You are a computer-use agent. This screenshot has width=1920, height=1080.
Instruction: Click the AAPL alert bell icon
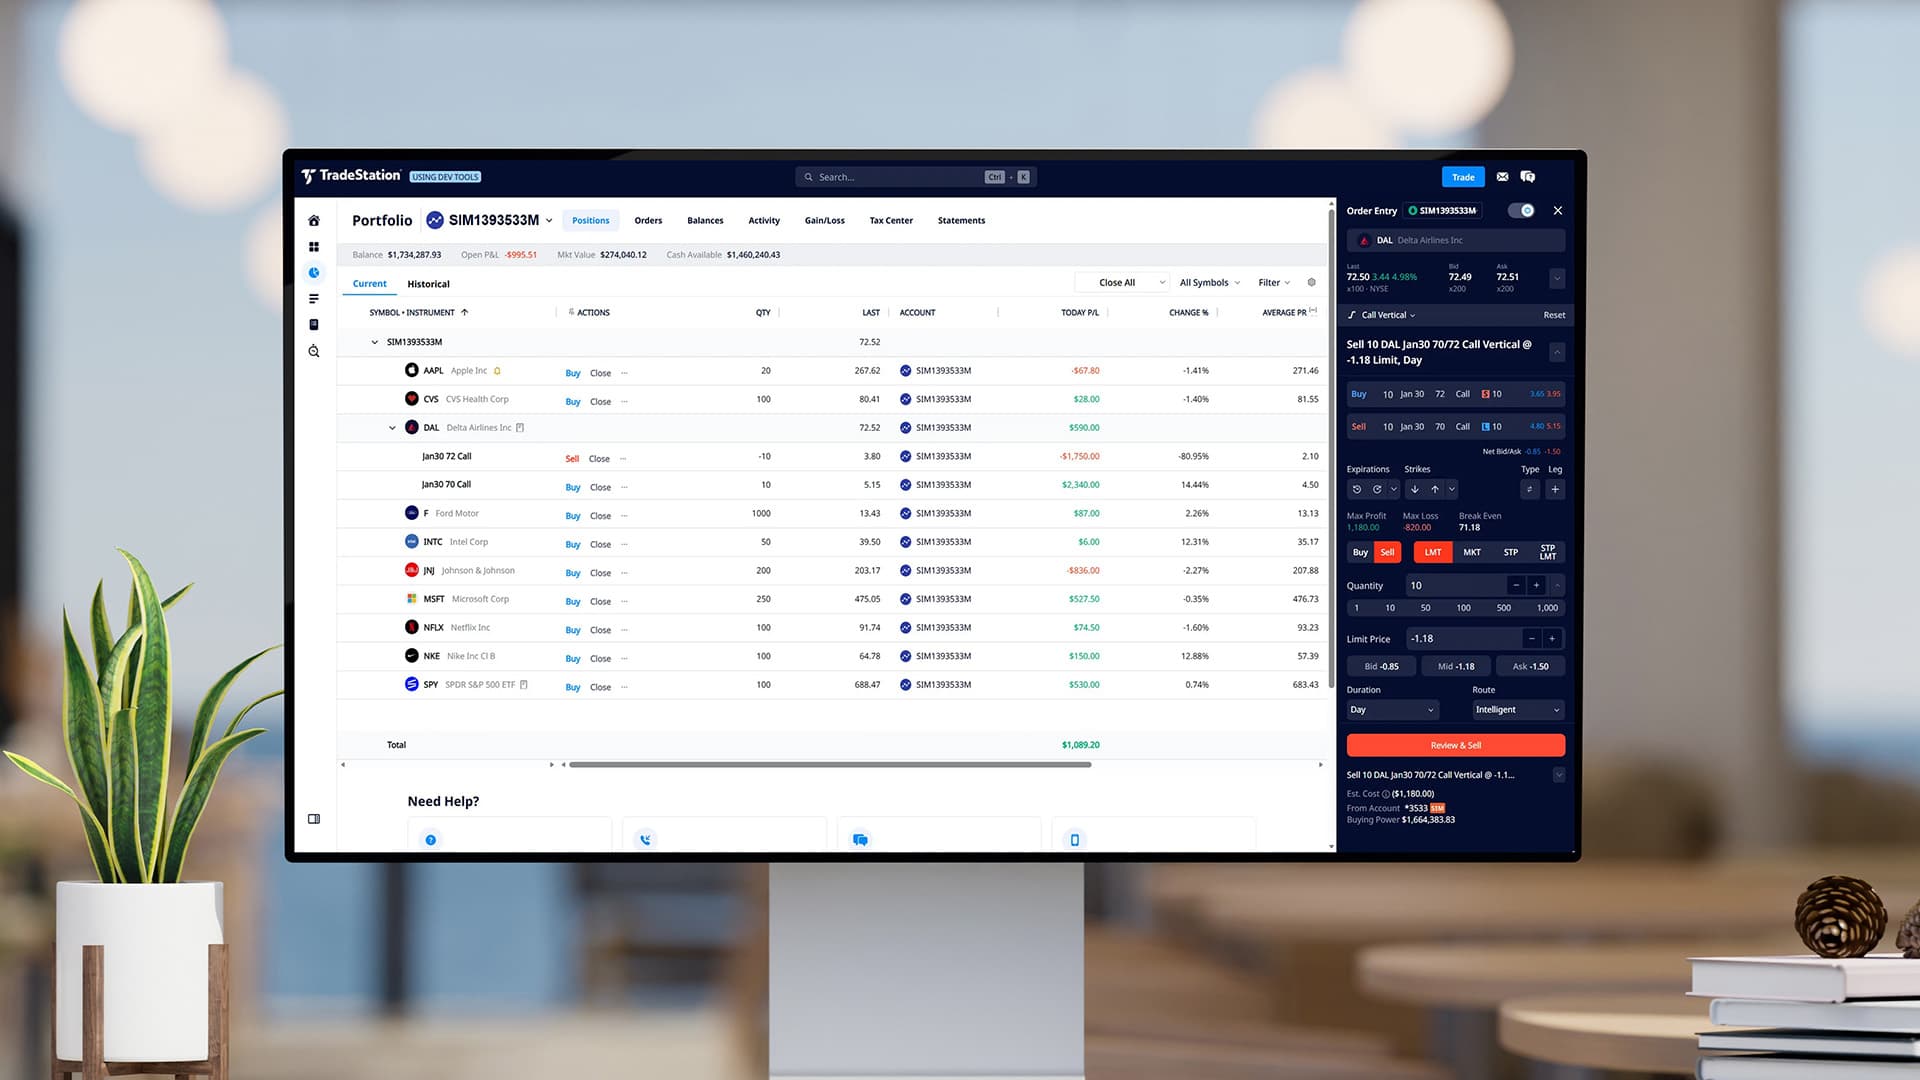(497, 371)
